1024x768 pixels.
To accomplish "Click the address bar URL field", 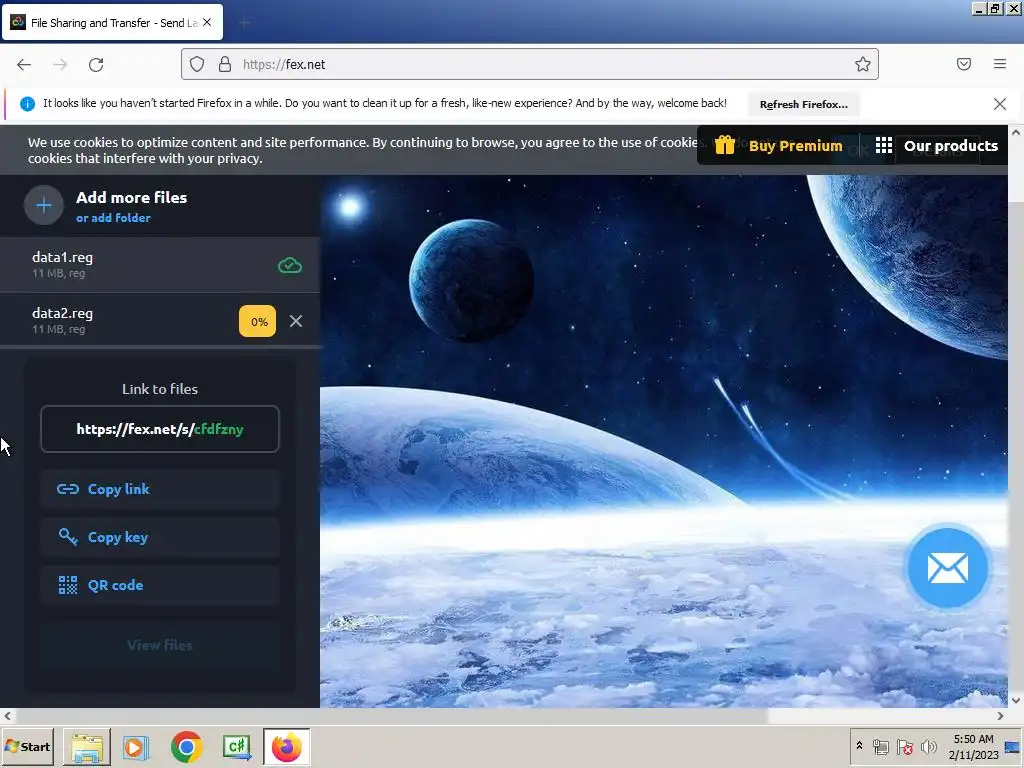I will (530, 64).
